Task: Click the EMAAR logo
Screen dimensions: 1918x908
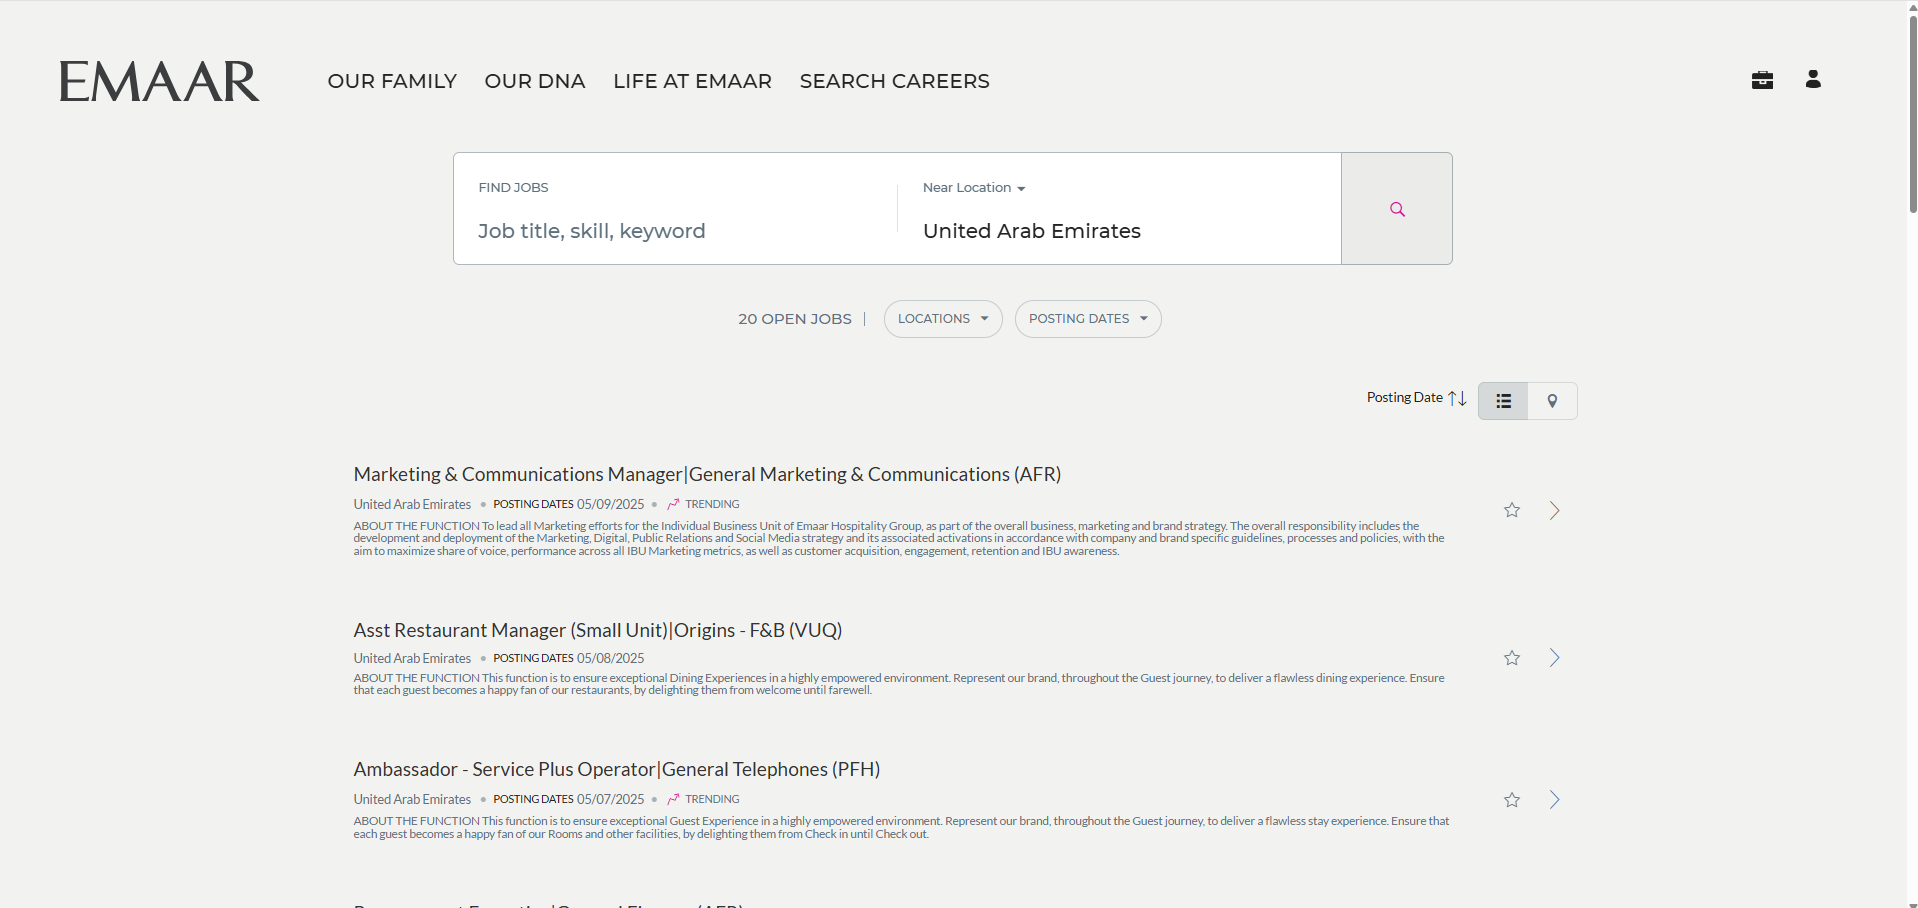Action: tap(159, 81)
